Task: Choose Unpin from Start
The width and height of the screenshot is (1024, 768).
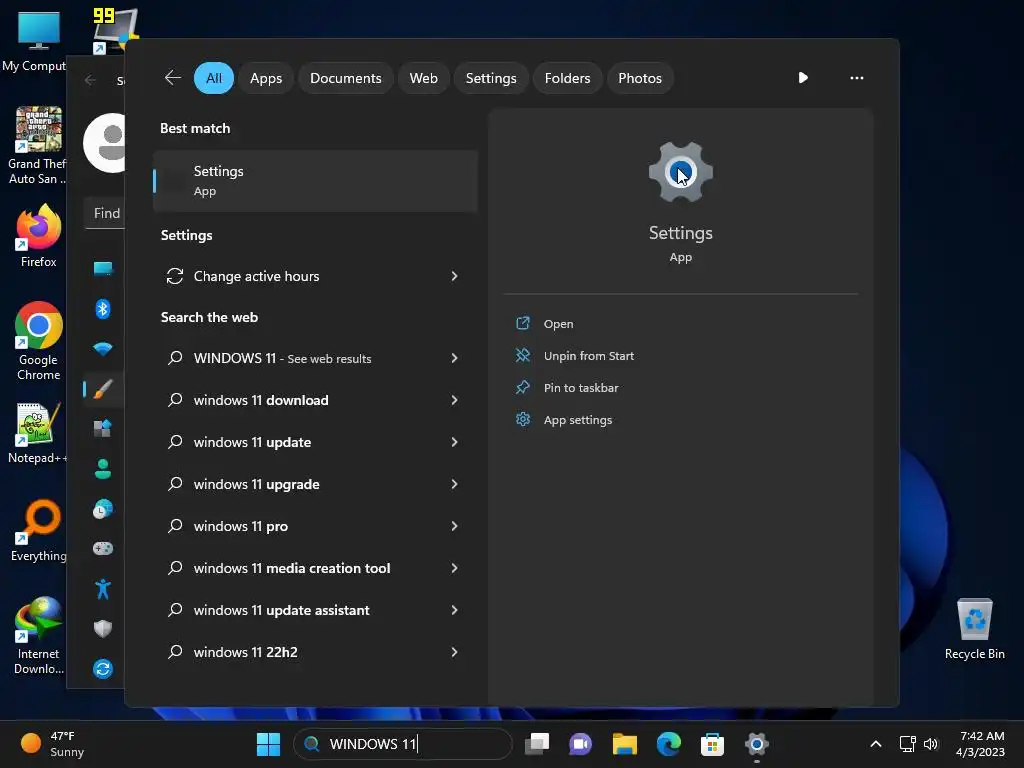Action: point(588,356)
